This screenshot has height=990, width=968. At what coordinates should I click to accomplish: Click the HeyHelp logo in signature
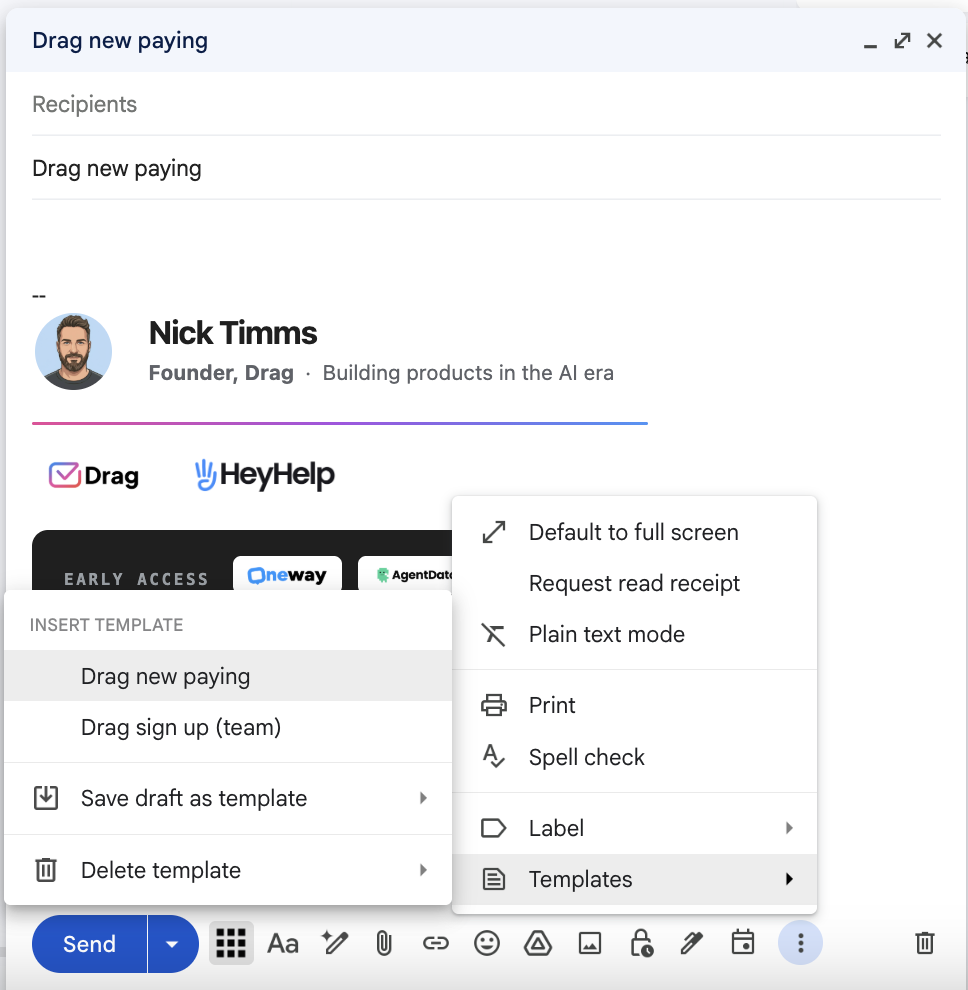tap(265, 475)
